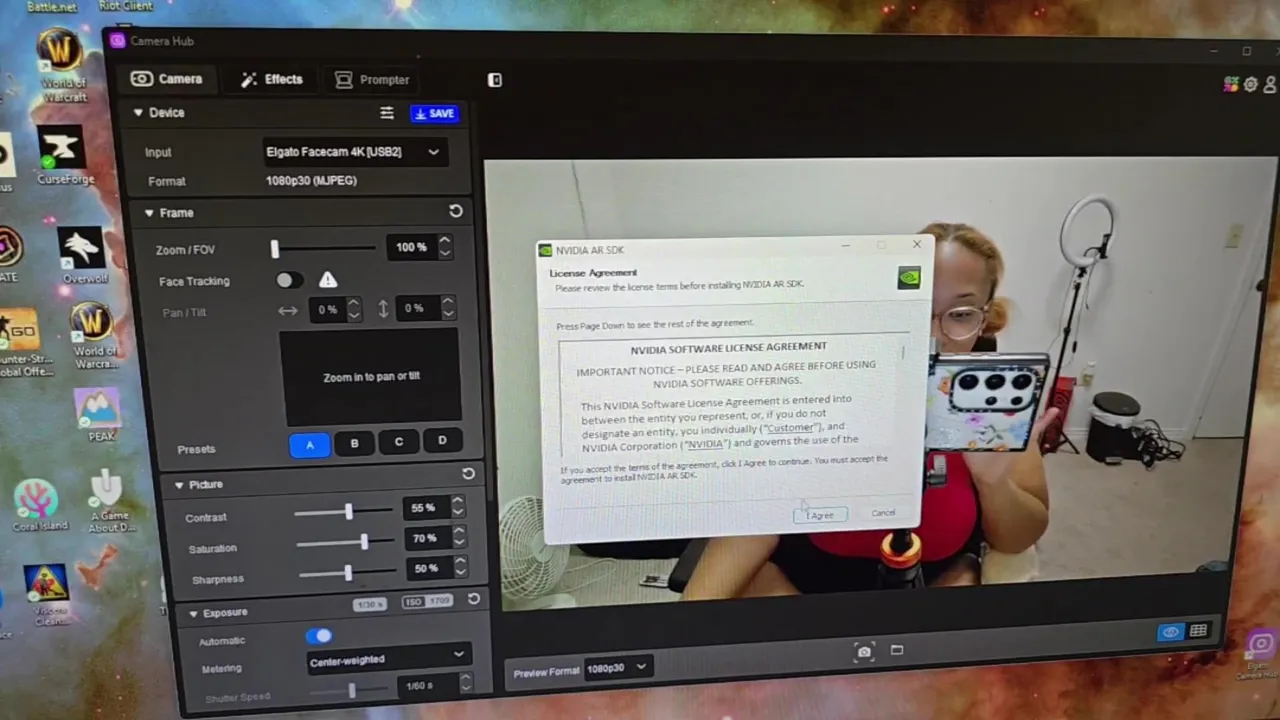Click the NVIDIA logo in installer header
The height and width of the screenshot is (720, 1280).
pos(909,278)
